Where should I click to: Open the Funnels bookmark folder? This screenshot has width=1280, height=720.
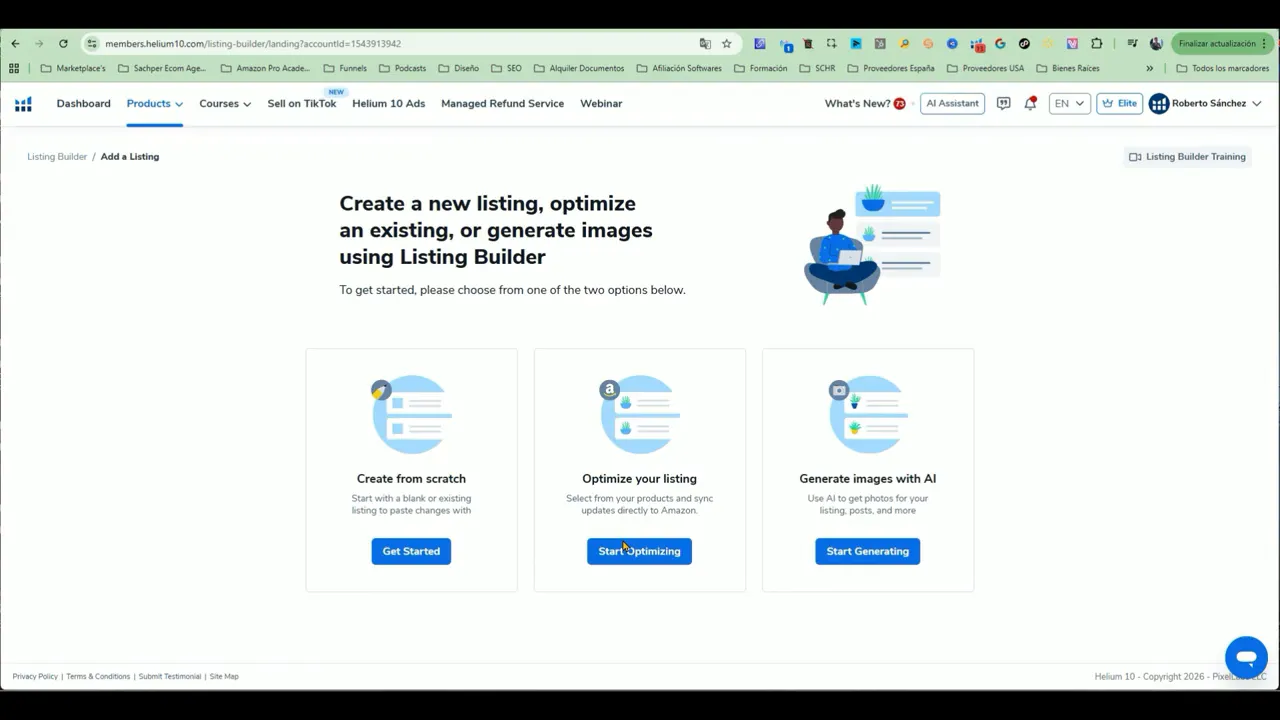pyautogui.click(x=345, y=69)
